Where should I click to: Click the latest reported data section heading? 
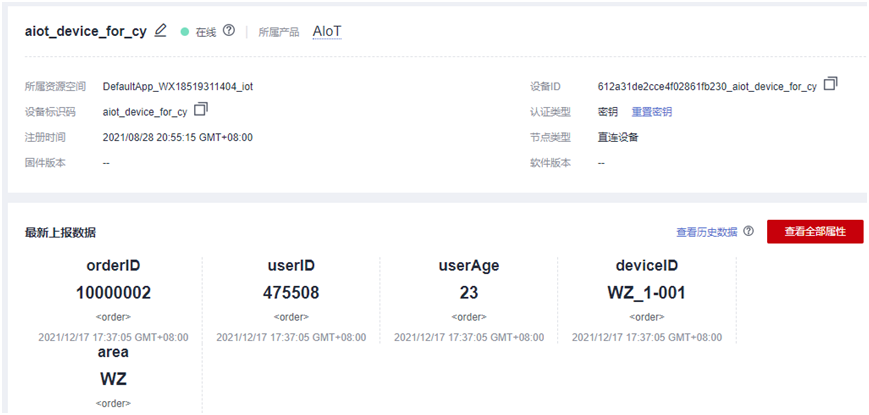coord(60,233)
